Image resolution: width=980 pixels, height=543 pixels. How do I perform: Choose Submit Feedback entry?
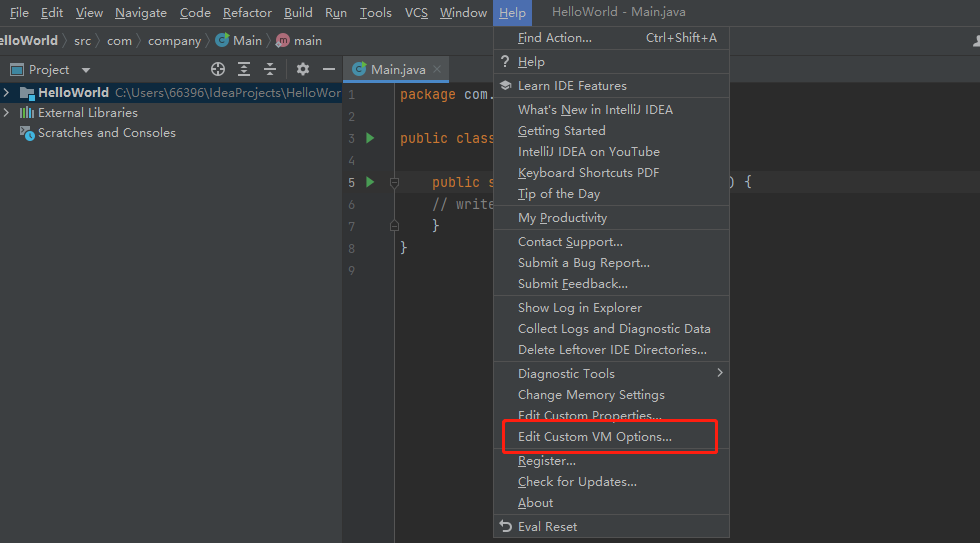(x=611, y=284)
